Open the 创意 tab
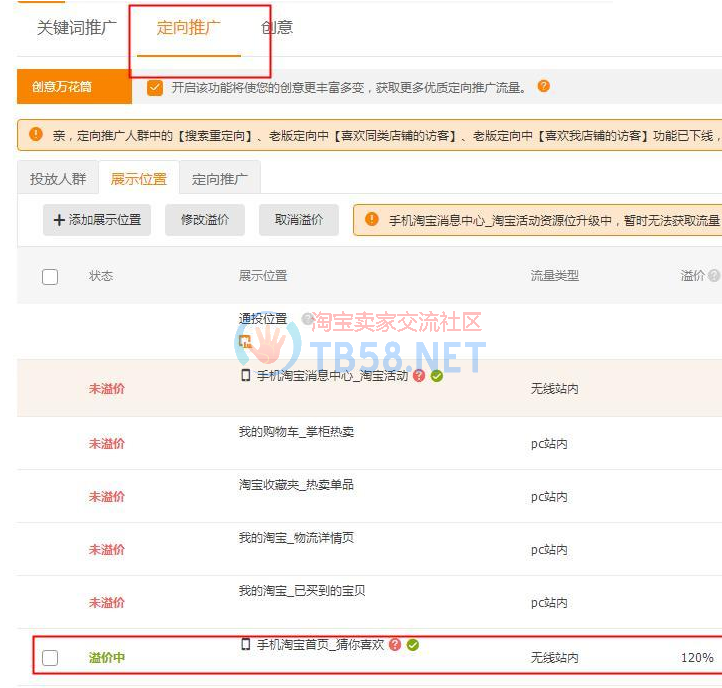 click(x=277, y=27)
